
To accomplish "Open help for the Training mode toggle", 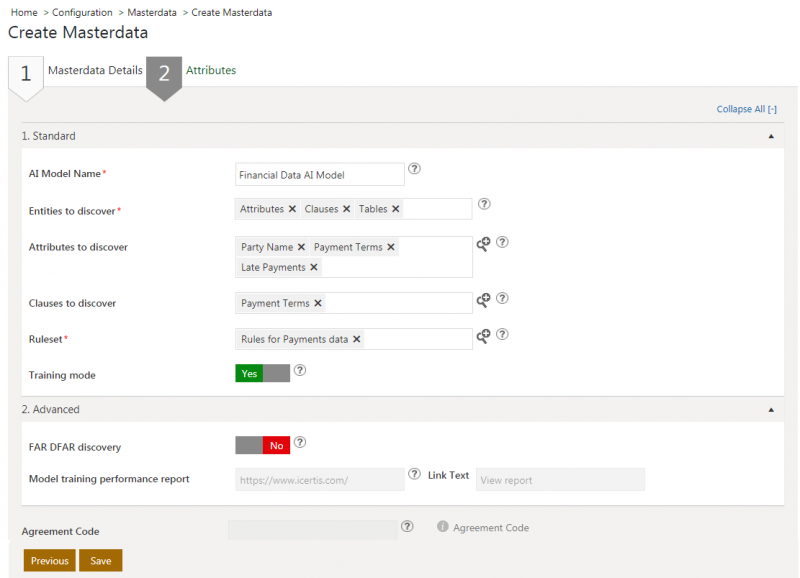I will point(300,371).
